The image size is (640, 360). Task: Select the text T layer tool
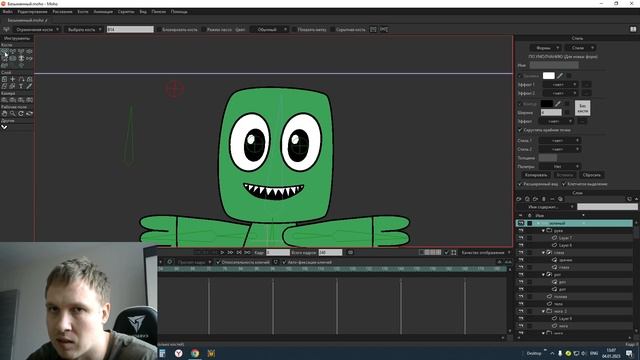[21, 86]
